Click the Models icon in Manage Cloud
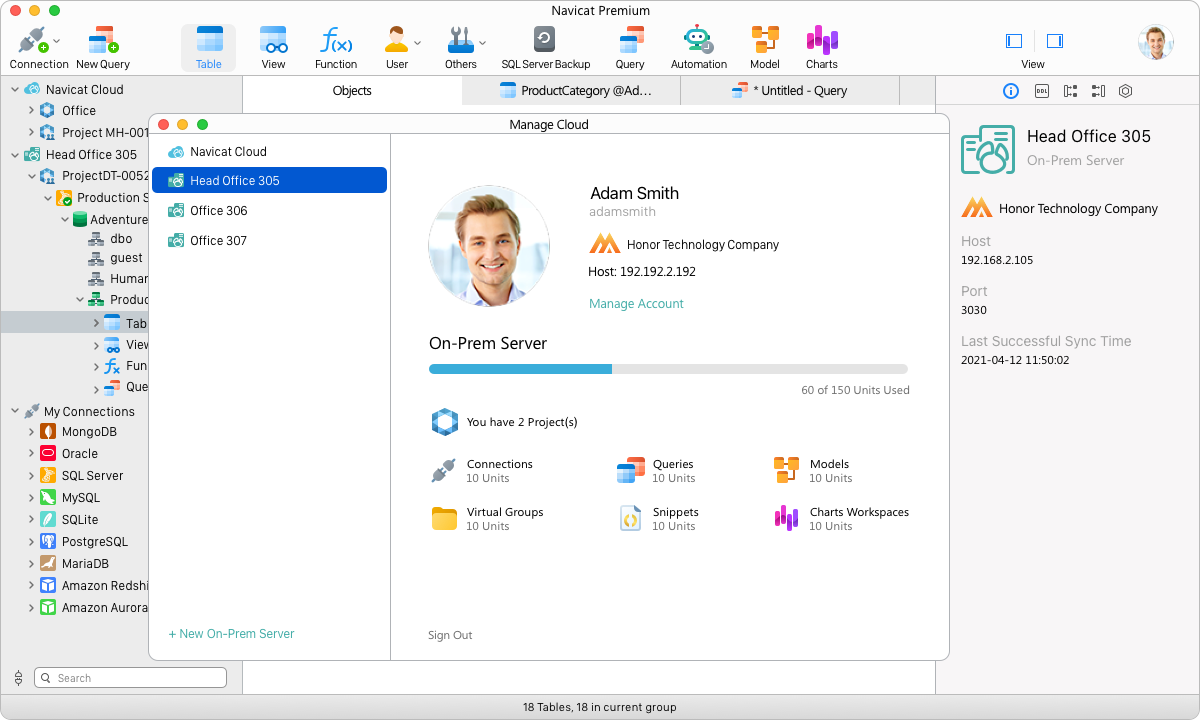Image resolution: width=1200 pixels, height=720 pixels. point(786,471)
